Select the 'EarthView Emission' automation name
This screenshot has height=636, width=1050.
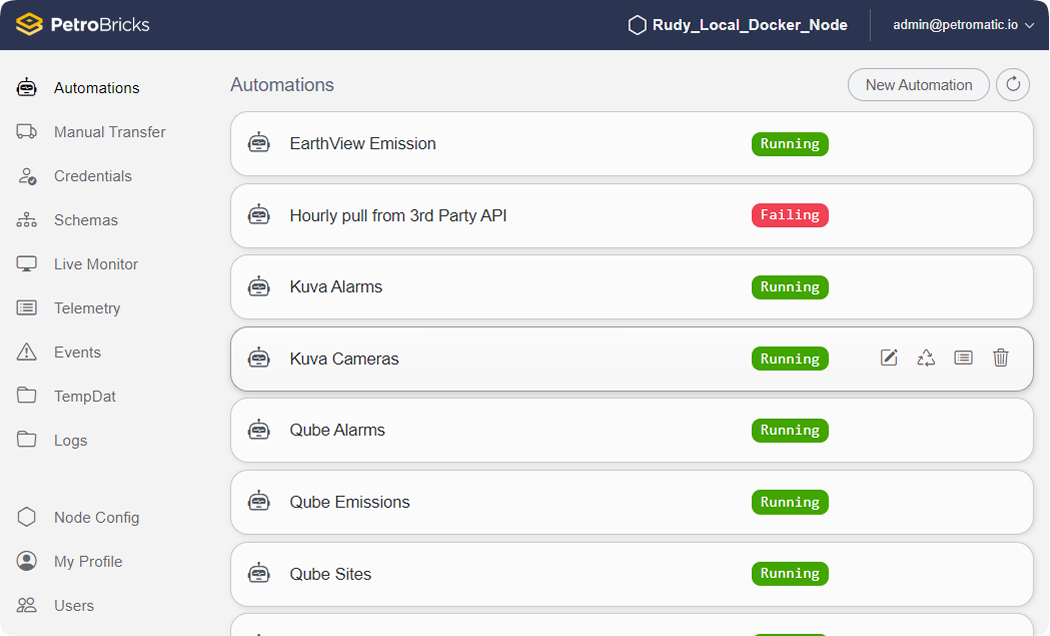pyautogui.click(x=362, y=143)
